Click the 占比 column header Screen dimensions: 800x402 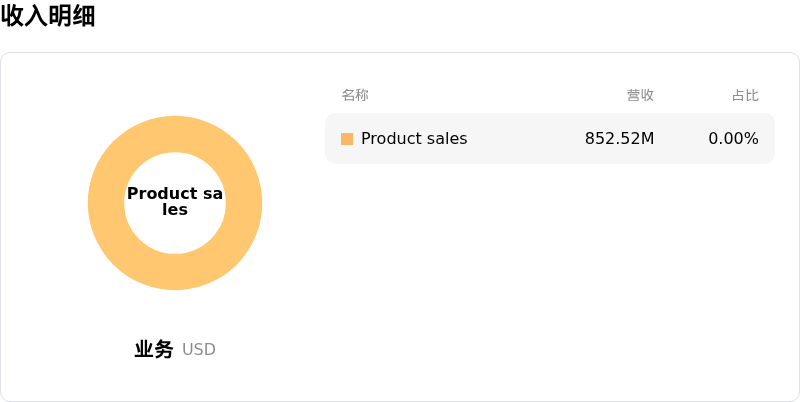(x=745, y=95)
